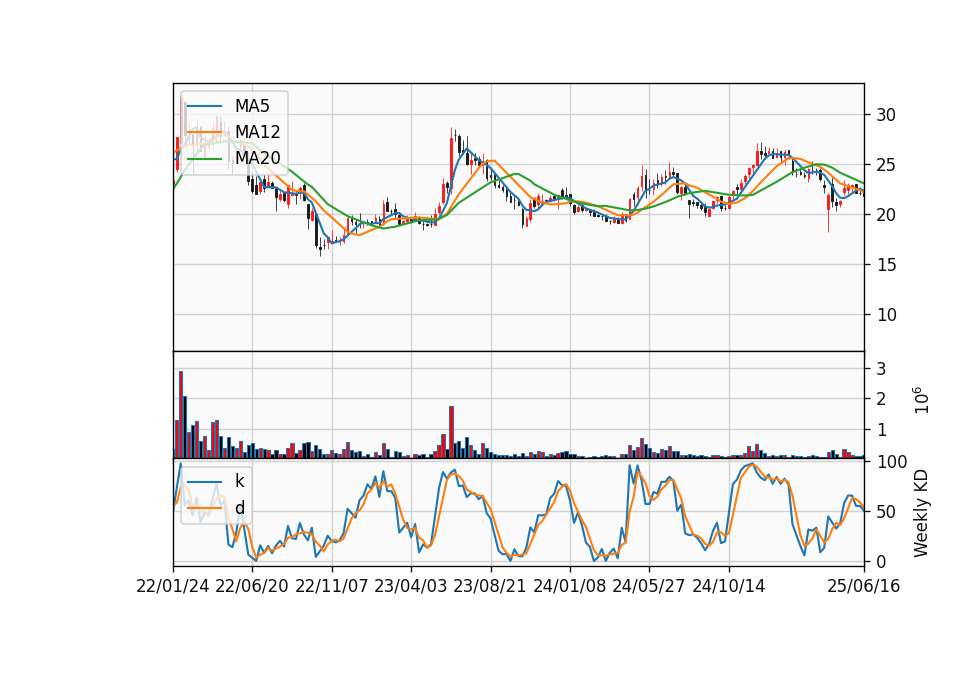Screen dimensions: 960x690
Task: Click the KD axis tick label 0
Action: (x=882, y=561)
